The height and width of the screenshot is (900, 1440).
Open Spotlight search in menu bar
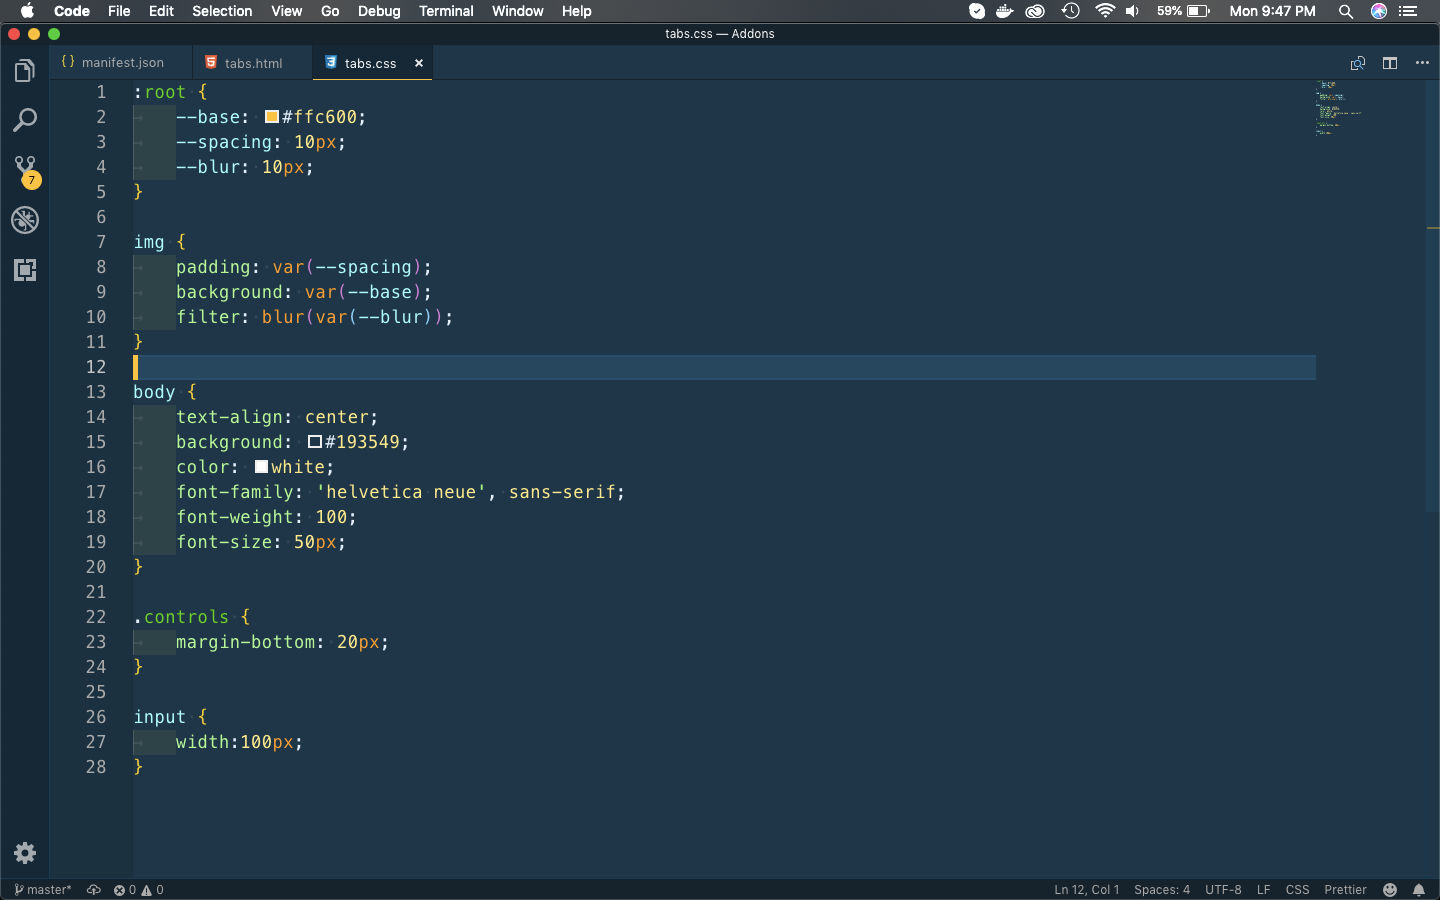[1346, 11]
